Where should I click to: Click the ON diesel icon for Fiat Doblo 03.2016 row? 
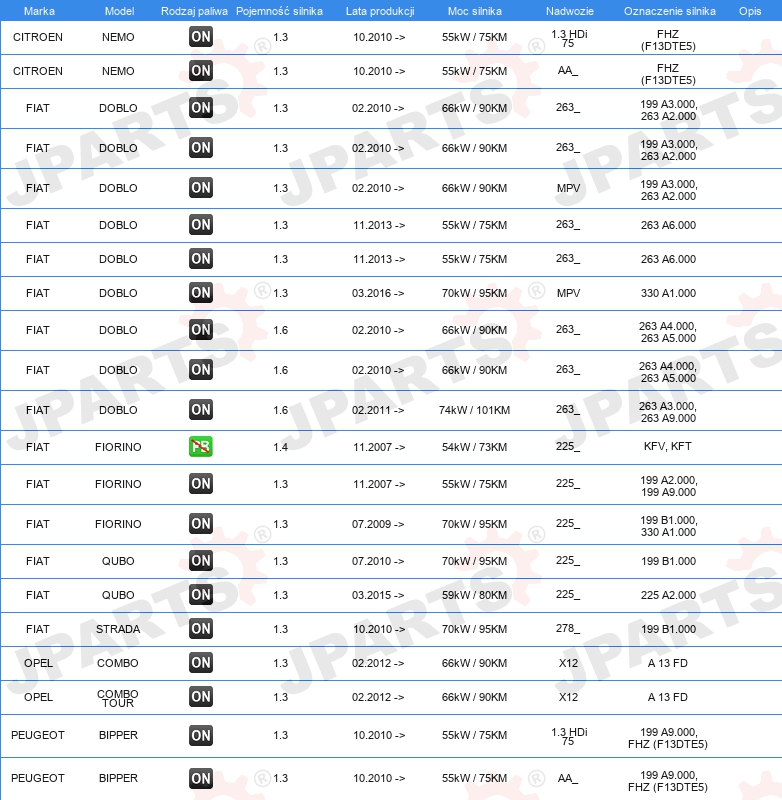pos(200,293)
